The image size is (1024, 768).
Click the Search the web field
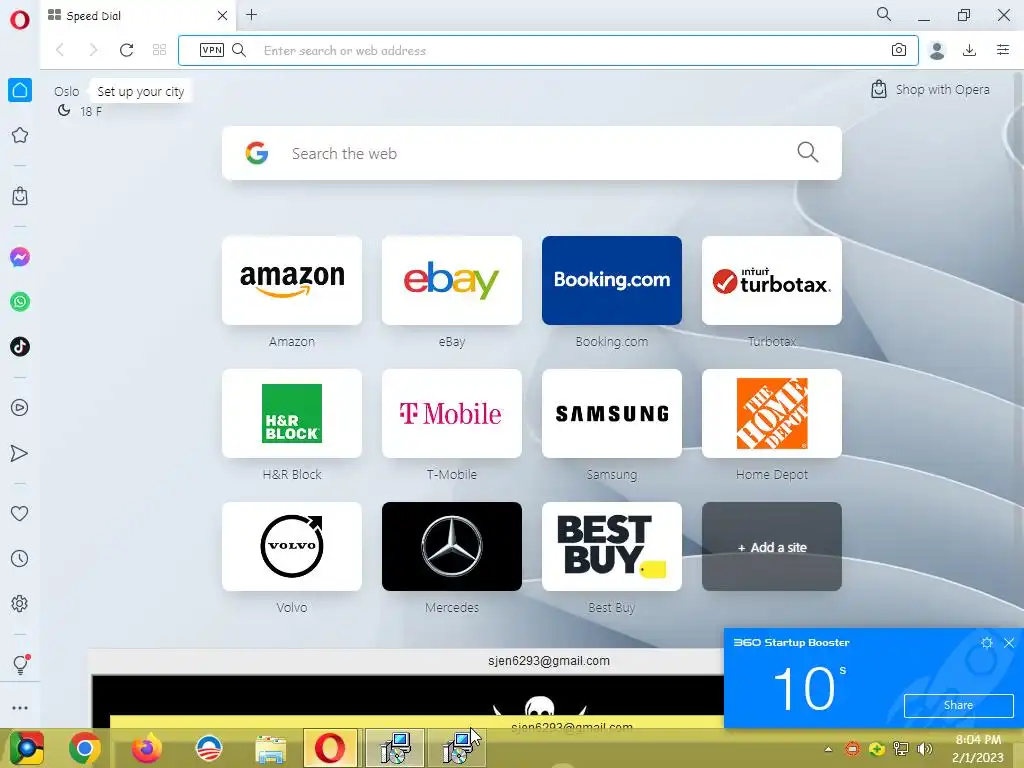(x=532, y=153)
